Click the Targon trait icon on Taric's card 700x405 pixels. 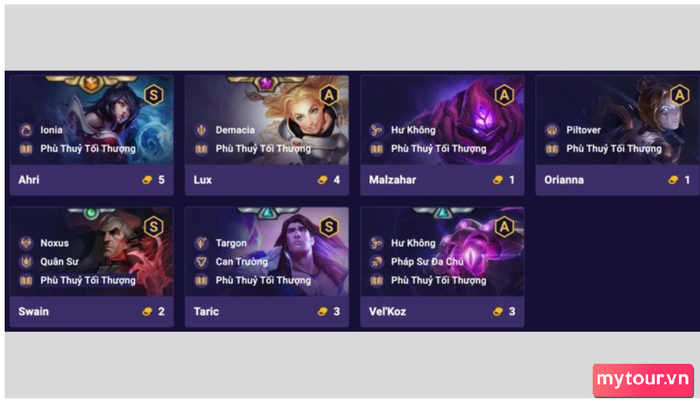[201, 243]
